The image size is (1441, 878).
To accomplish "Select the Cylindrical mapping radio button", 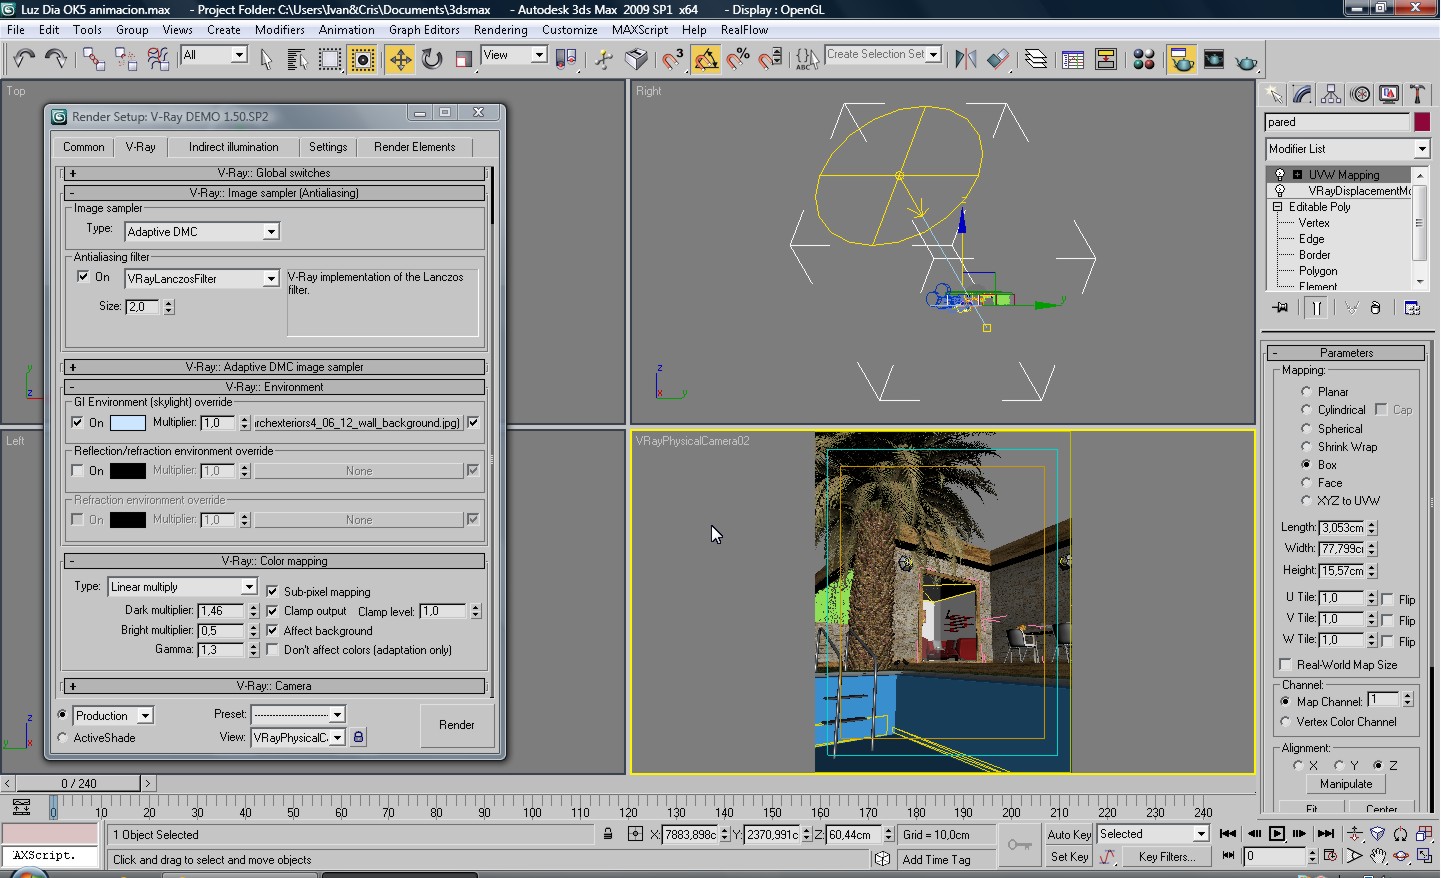I will (x=1306, y=410).
